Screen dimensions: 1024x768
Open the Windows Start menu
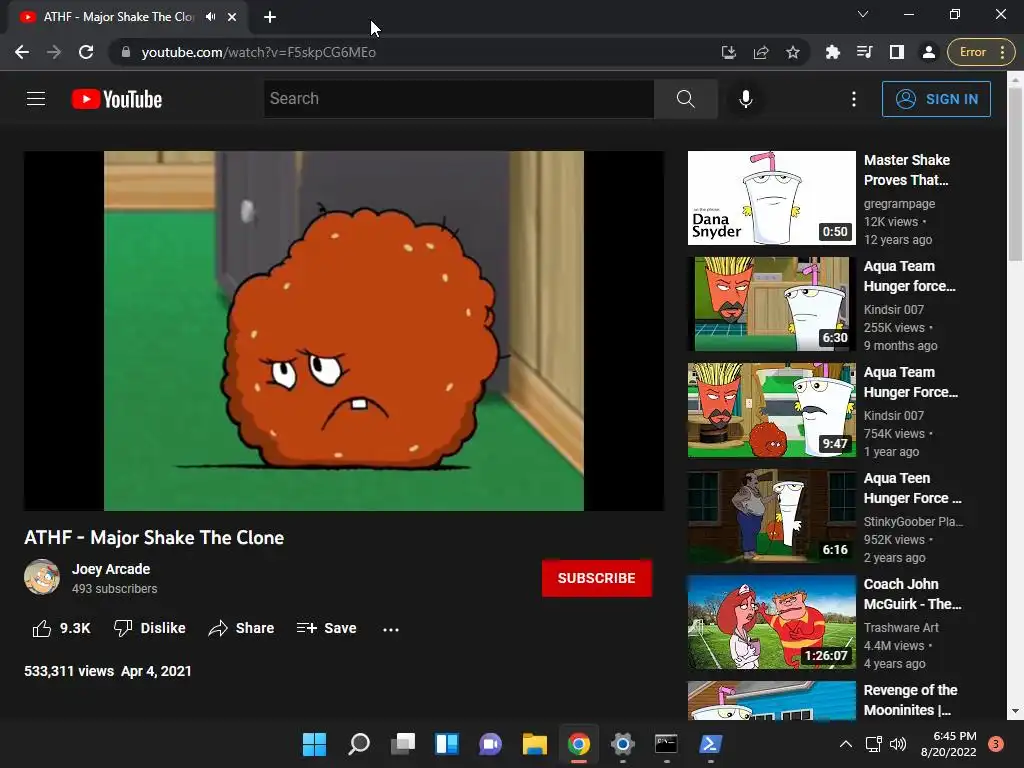click(x=314, y=744)
